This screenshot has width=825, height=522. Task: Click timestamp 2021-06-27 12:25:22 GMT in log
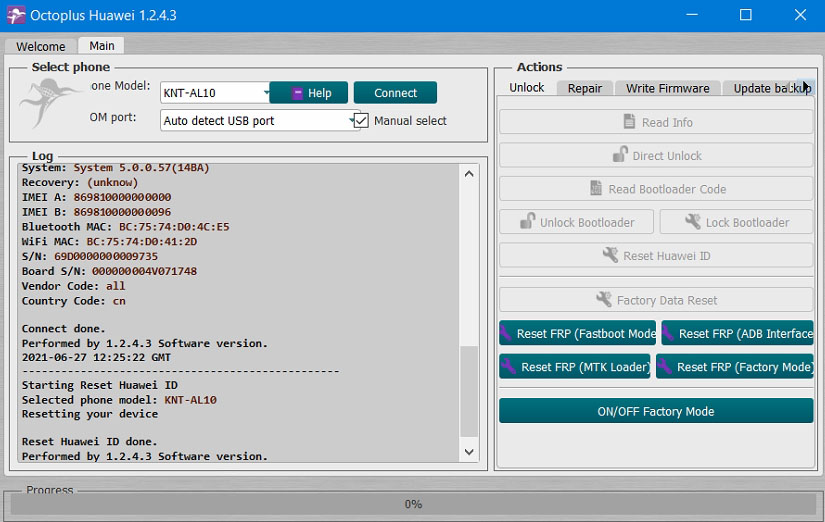coord(96,357)
